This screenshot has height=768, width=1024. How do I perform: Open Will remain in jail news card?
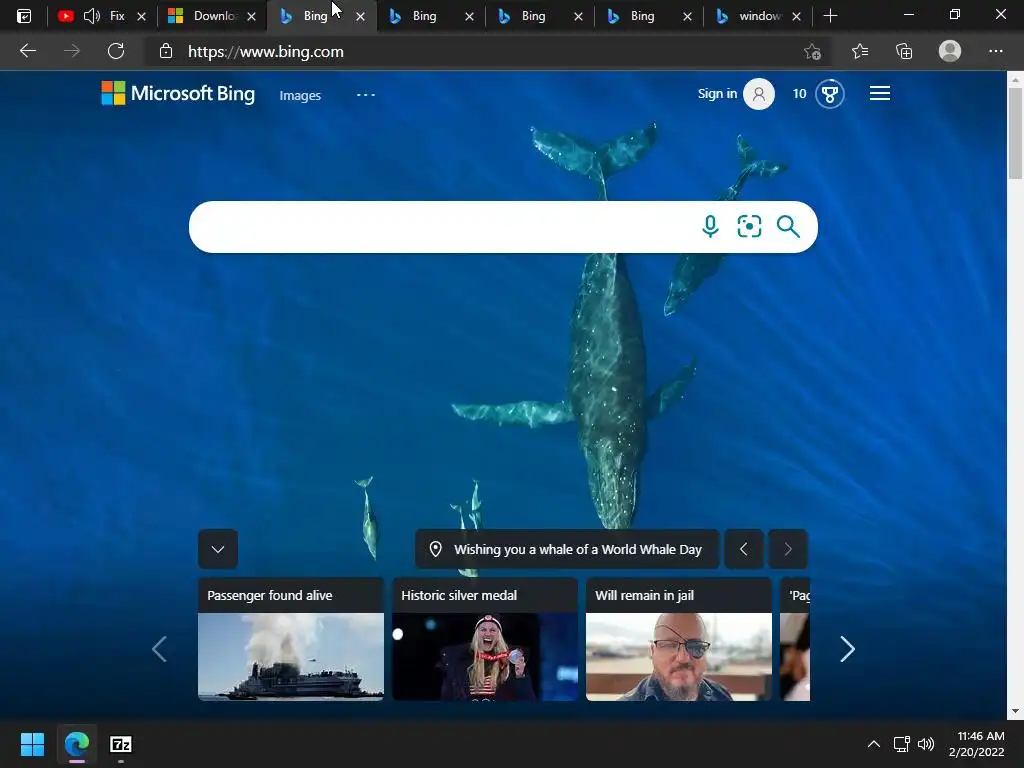679,639
